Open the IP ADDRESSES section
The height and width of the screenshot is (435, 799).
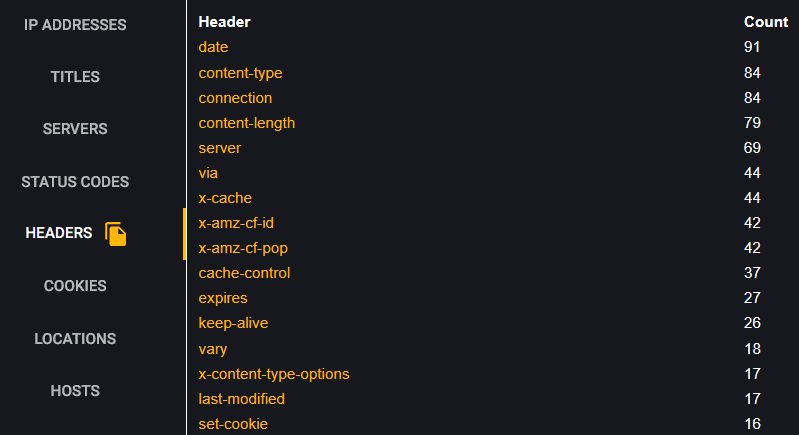pos(75,25)
